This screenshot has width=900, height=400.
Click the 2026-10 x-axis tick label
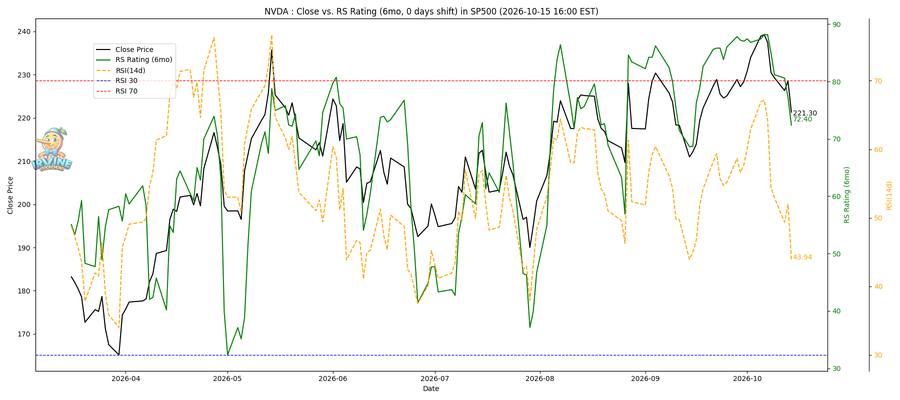(x=747, y=379)
